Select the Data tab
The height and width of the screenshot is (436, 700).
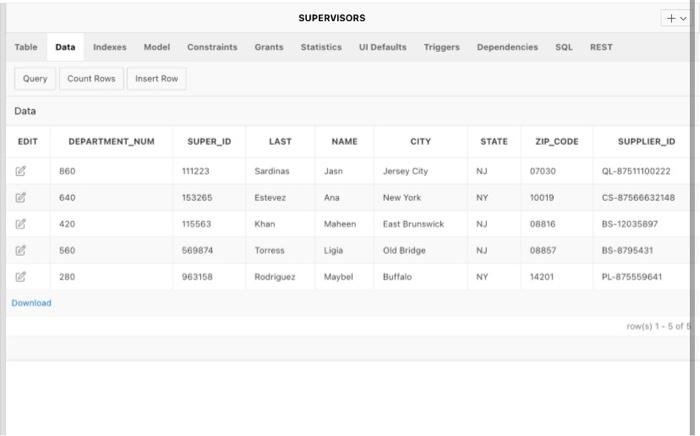pyautogui.click(x=65, y=47)
